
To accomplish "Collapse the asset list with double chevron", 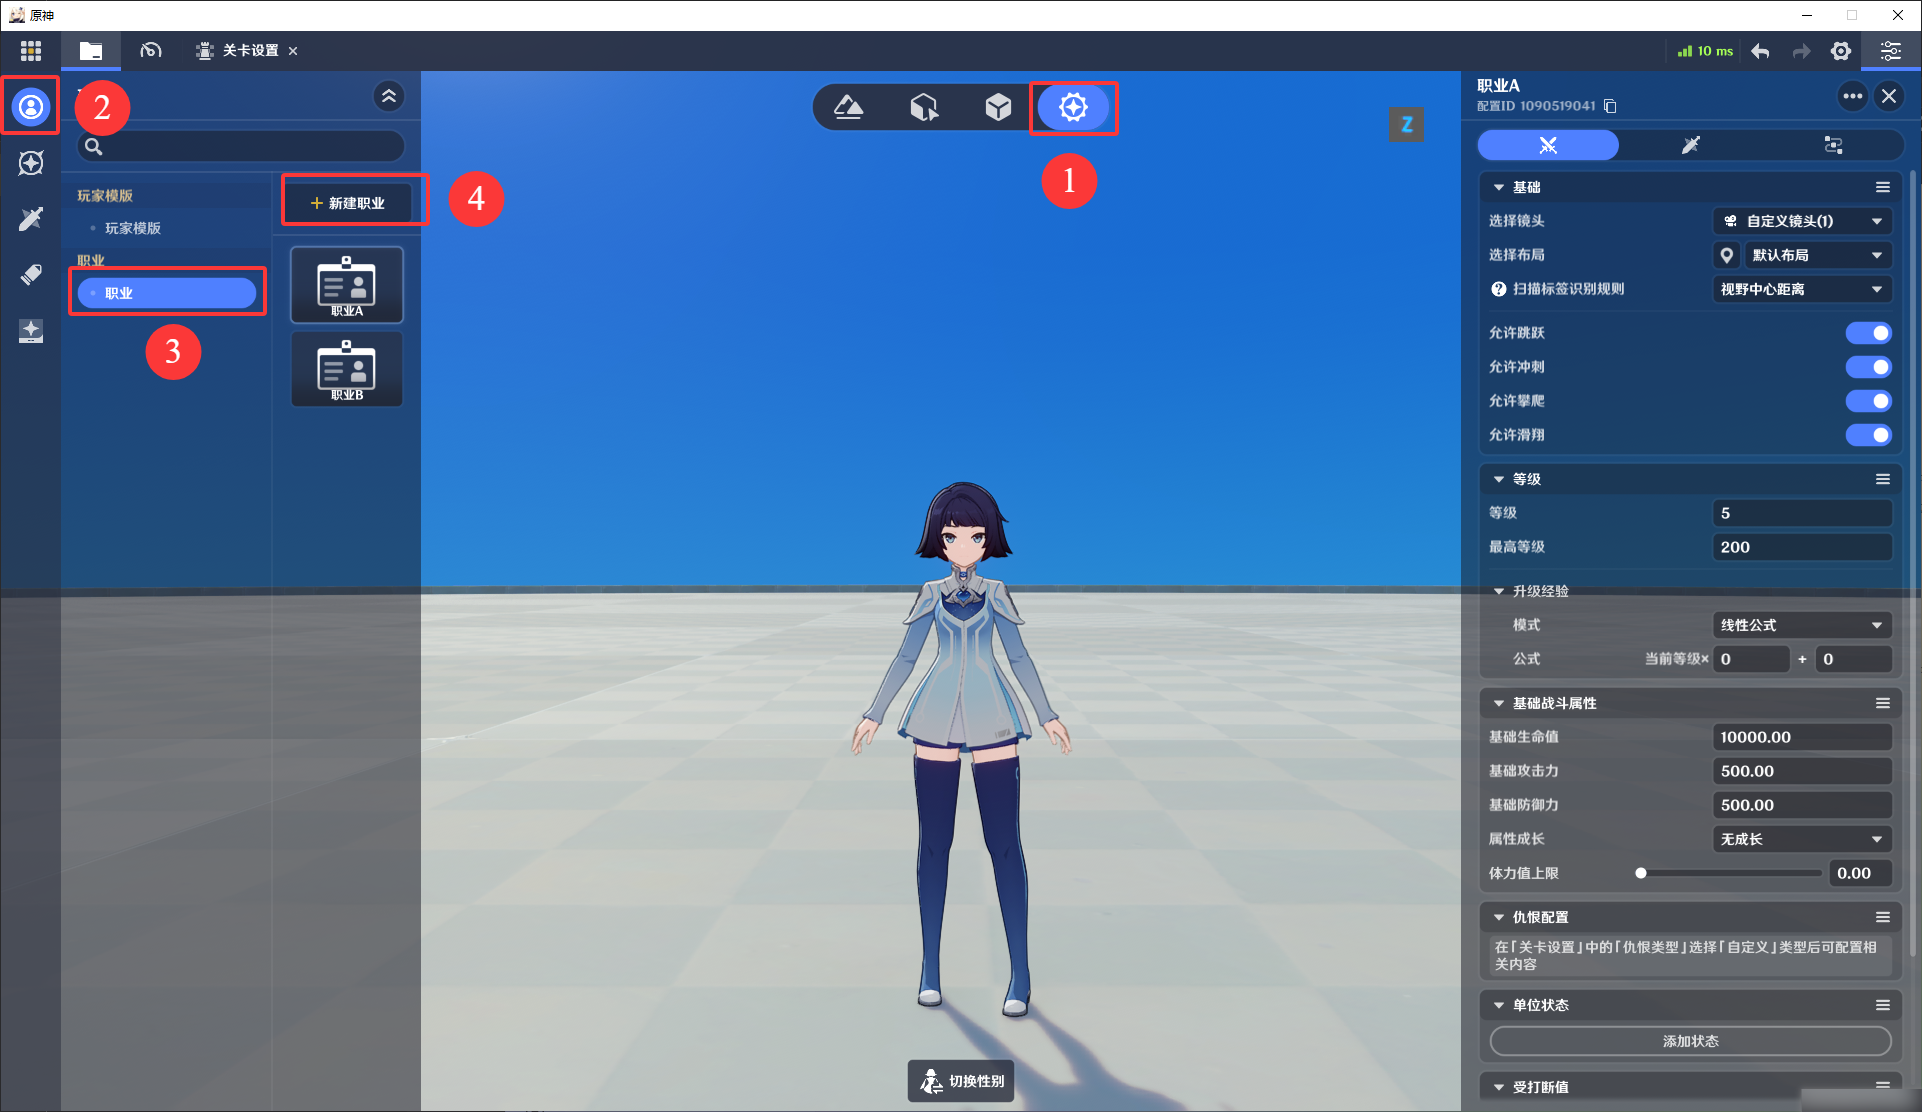I will coord(389,96).
